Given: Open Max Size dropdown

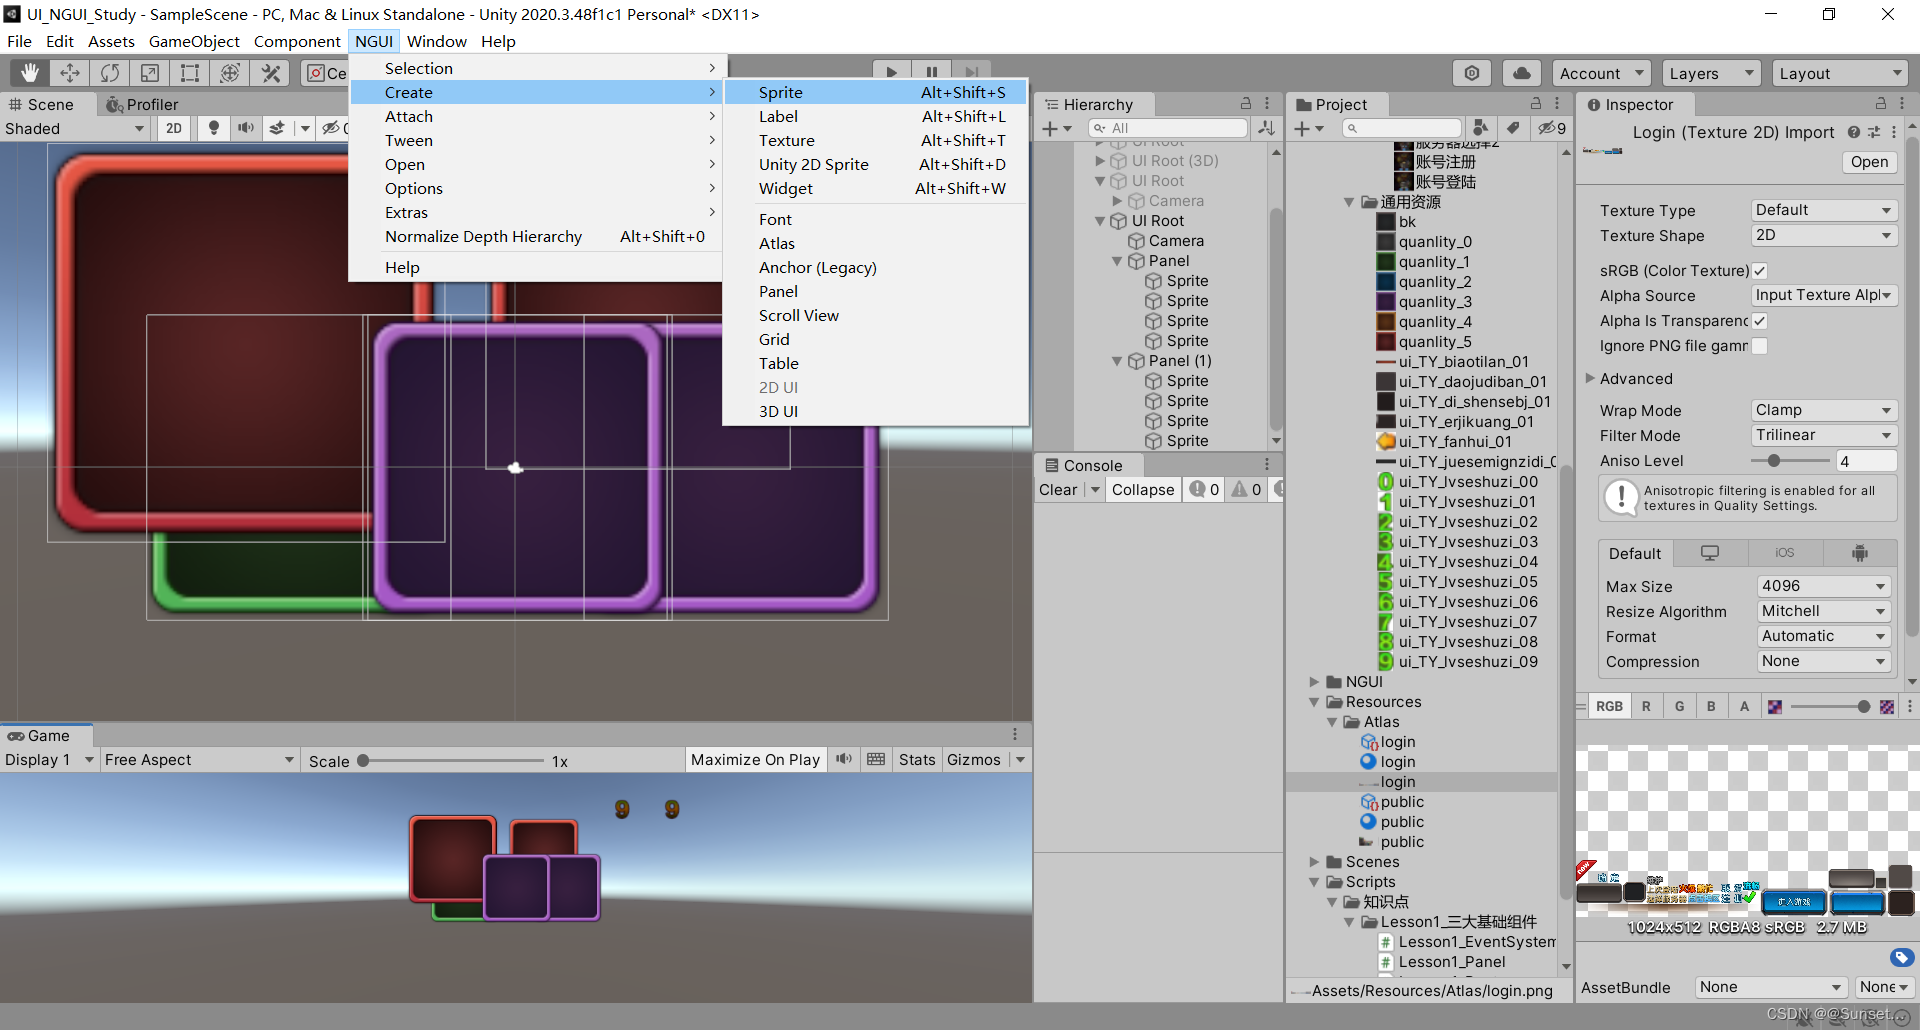Looking at the screenshot, I should pos(1824,586).
